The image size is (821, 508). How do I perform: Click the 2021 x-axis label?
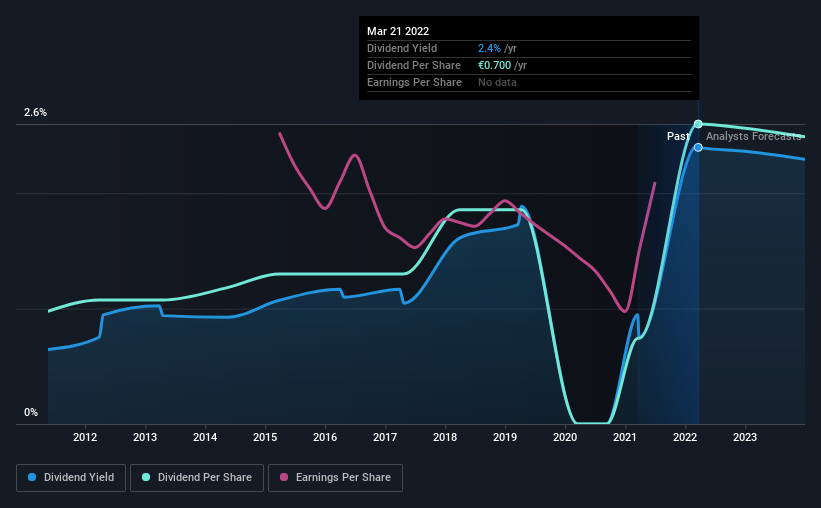(625, 437)
